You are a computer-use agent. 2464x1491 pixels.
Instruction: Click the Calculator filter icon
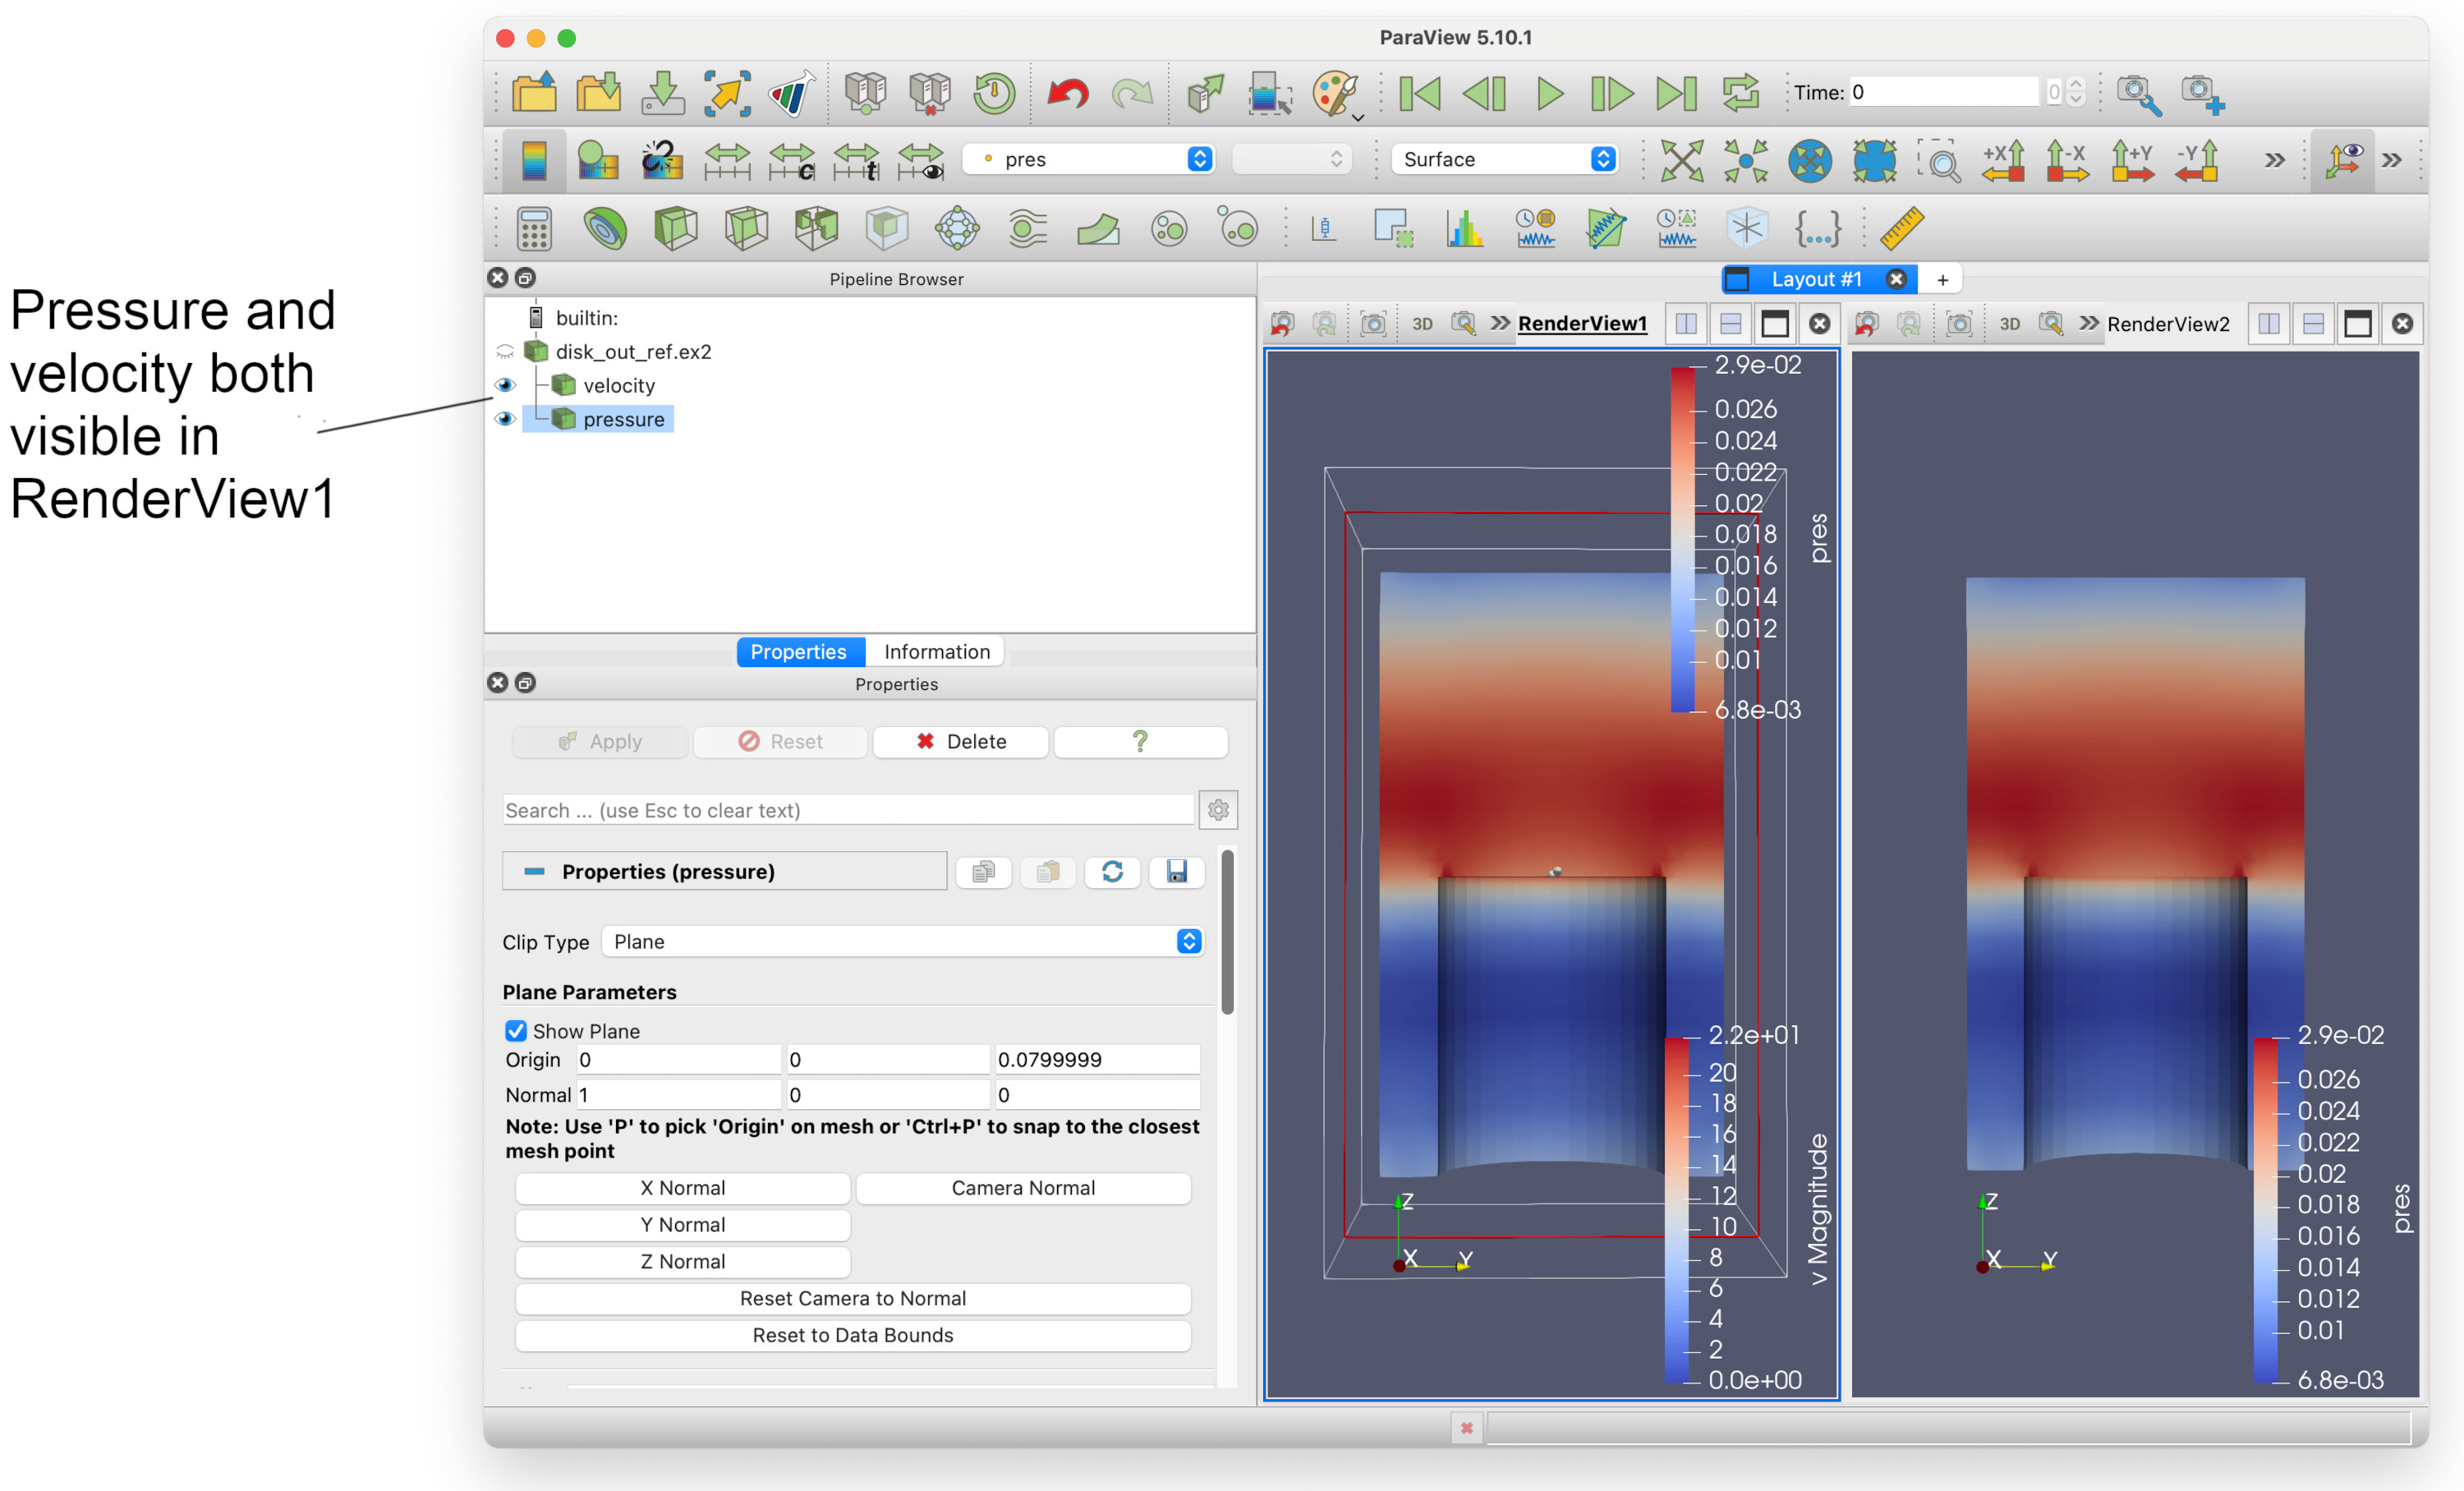click(x=534, y=229)
